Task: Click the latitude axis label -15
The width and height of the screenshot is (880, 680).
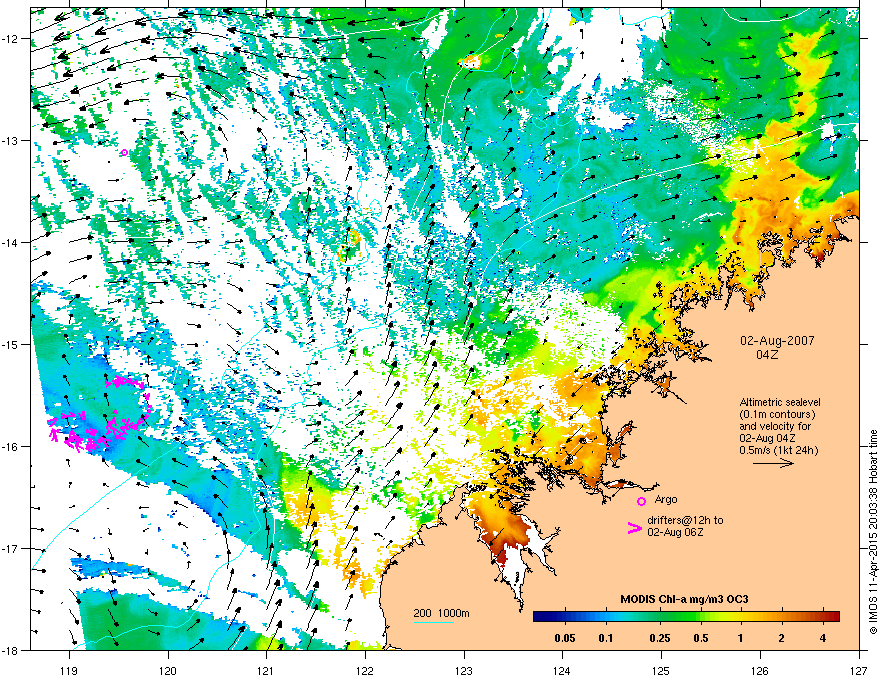Action: [10, 344]
